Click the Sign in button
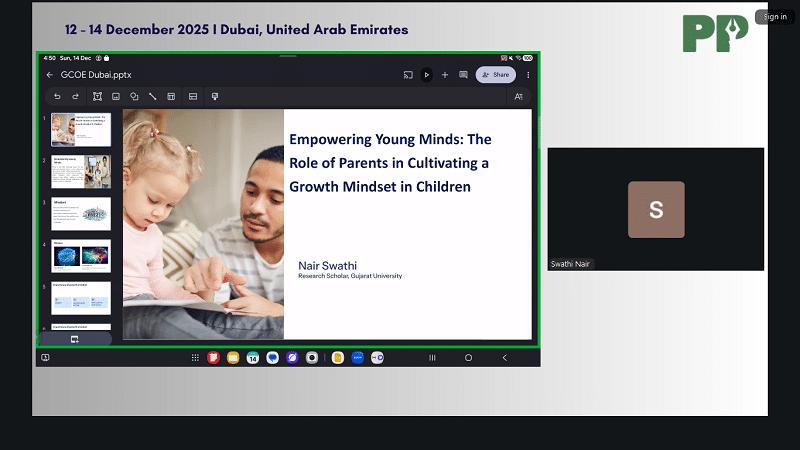The height and width of the screenshot is (450, 800). 775,16
